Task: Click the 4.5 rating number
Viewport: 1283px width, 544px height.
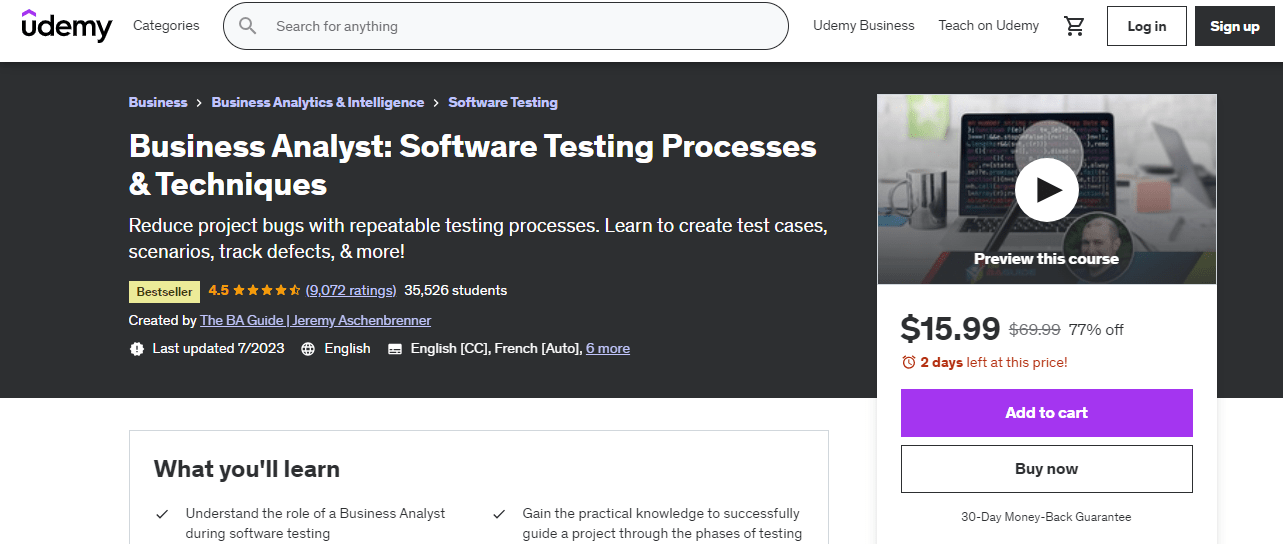Action: tap(219, 291)
